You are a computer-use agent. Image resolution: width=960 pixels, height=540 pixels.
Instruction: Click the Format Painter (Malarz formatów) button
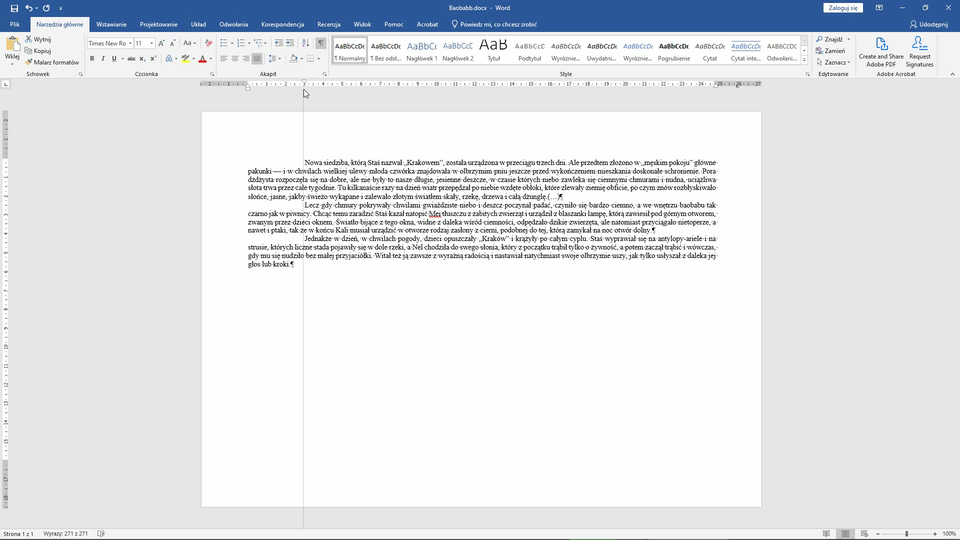52,62
